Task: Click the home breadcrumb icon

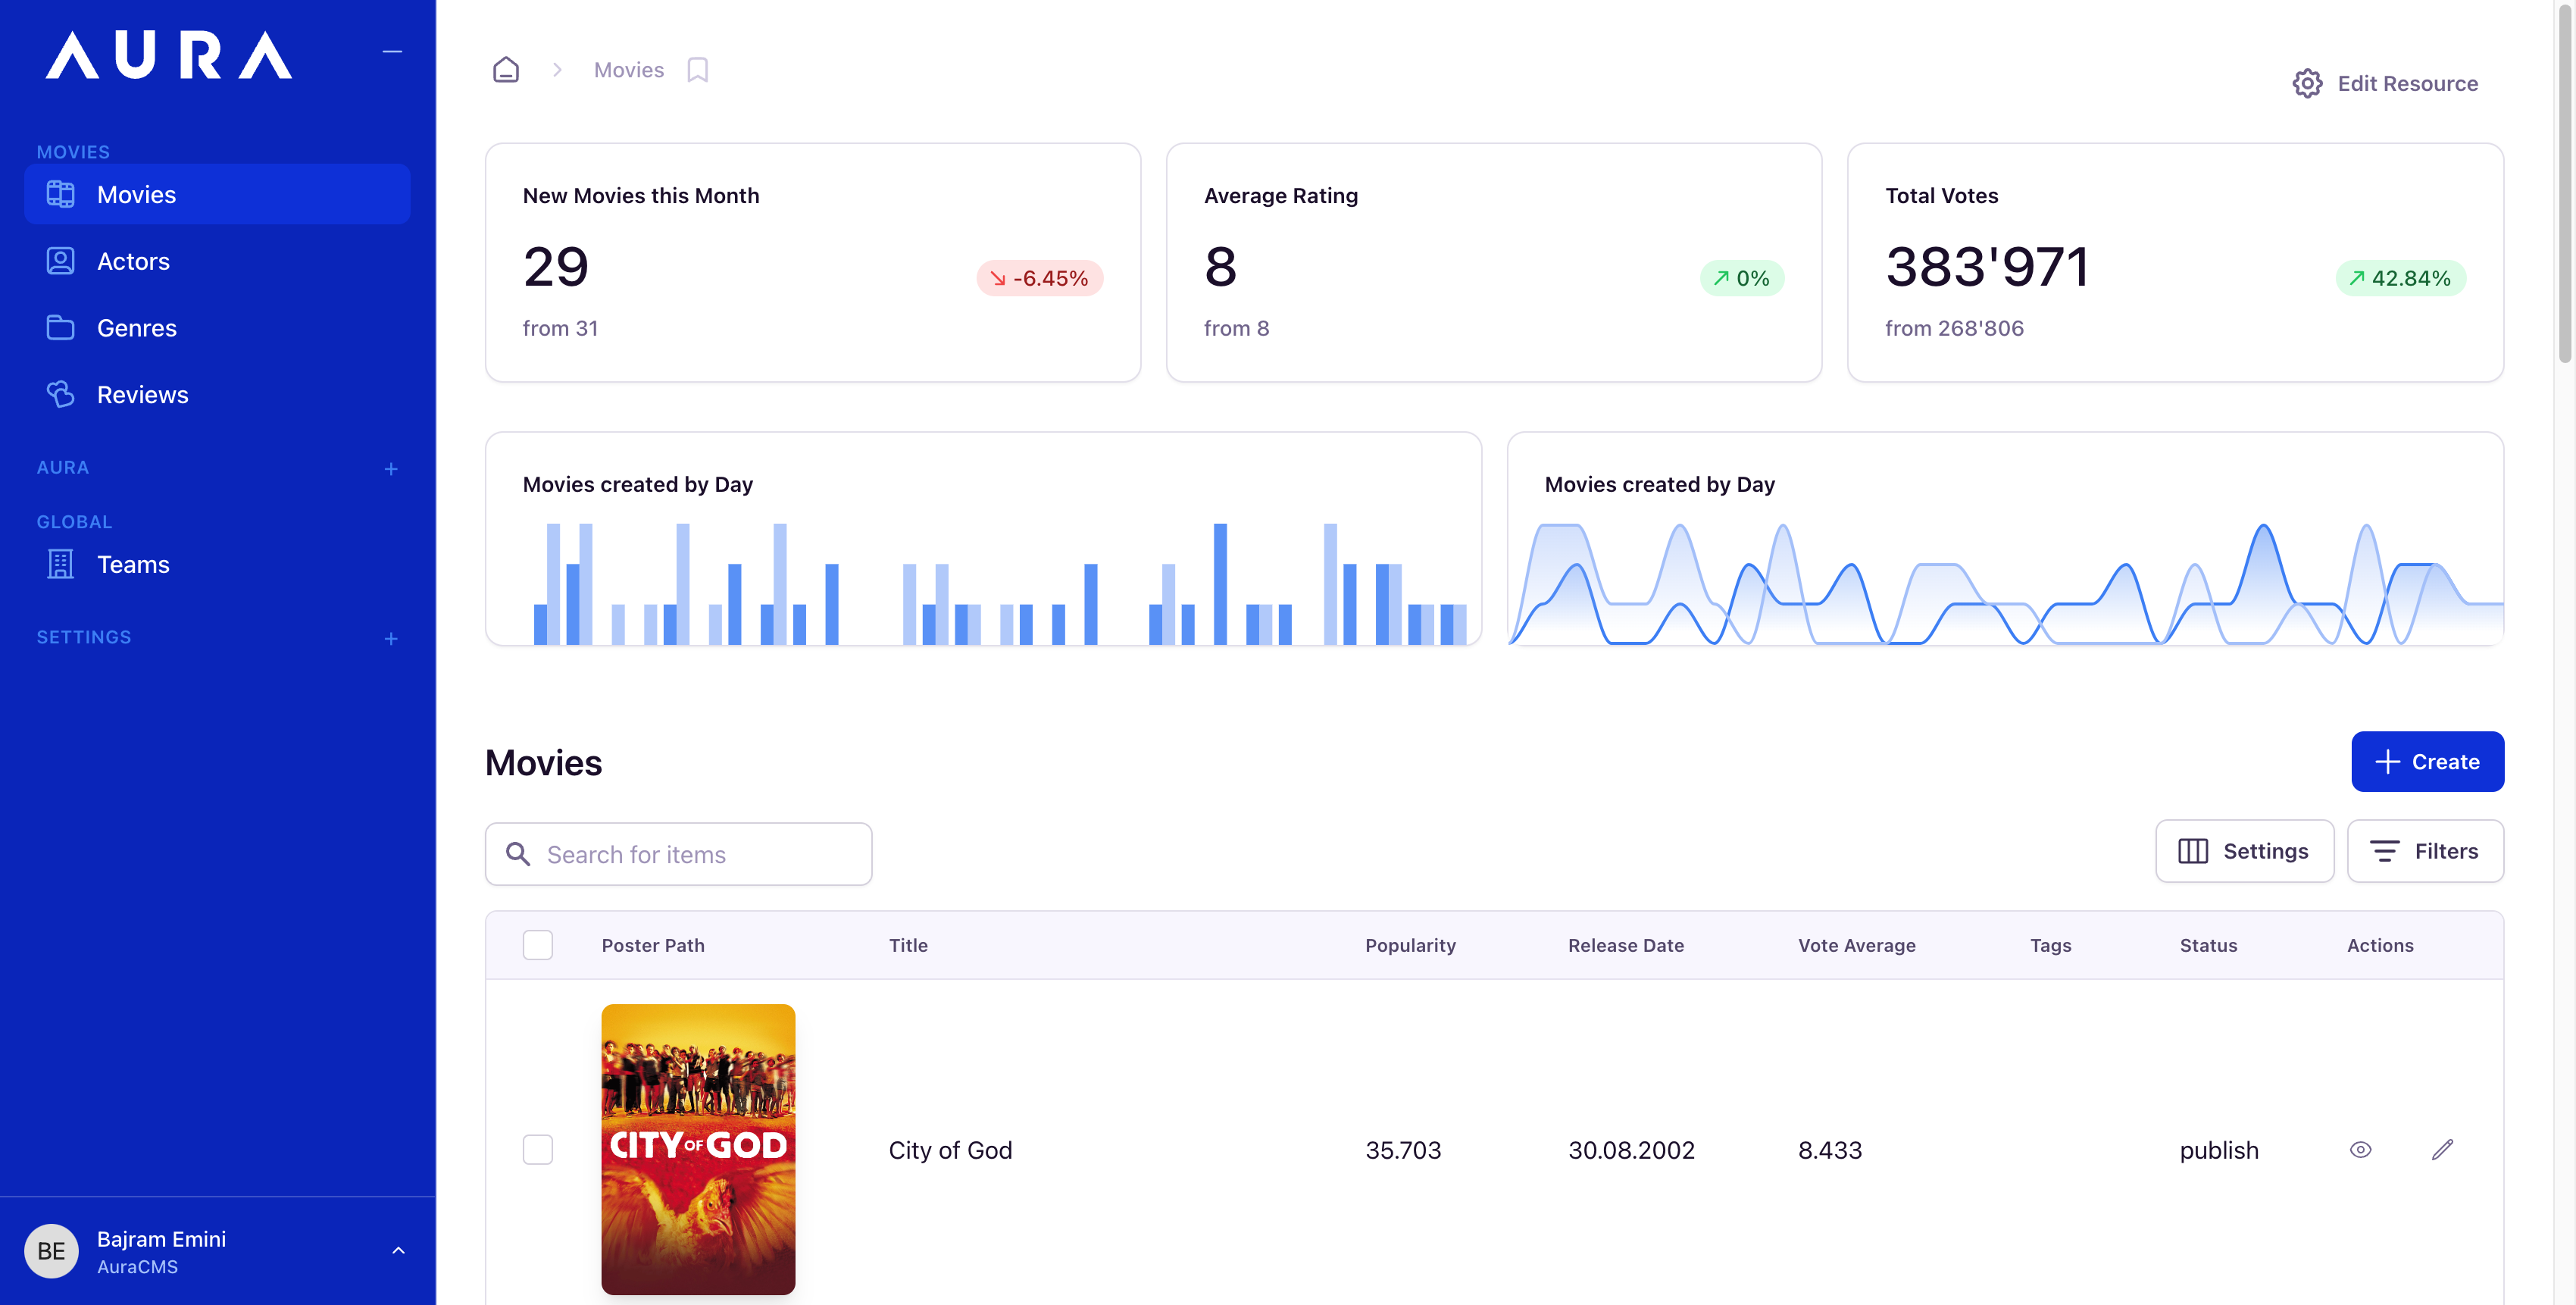Action: click(506, 69)
